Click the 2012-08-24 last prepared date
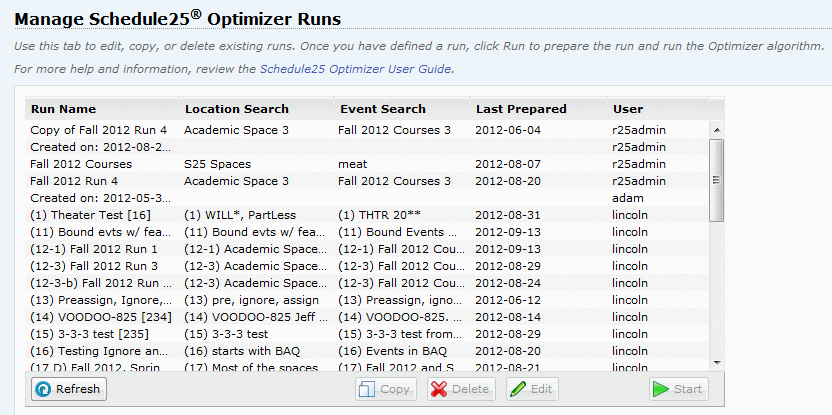Screen dimensions: 832x415 coord(508,283)
